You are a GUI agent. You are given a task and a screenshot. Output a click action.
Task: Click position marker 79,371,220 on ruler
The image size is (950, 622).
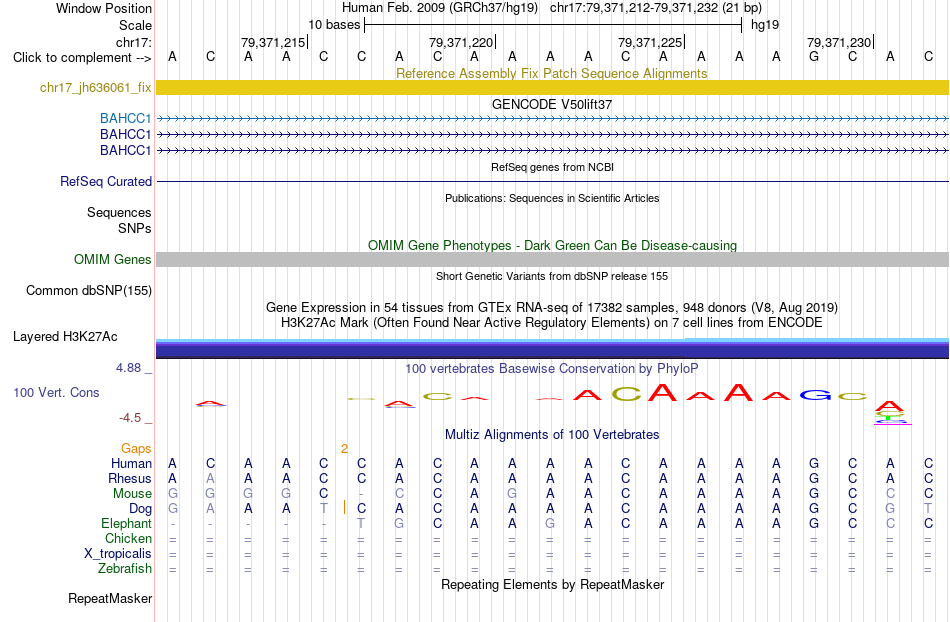click(461, 42)
